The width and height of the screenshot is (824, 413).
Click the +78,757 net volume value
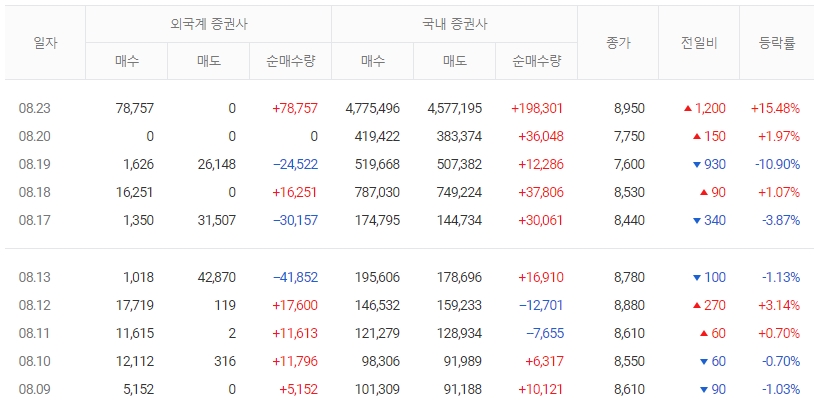tap(295, 108)
